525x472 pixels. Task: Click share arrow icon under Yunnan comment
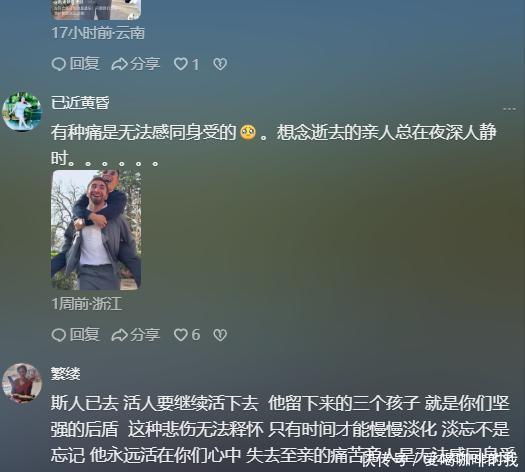(x=119, y=64)
